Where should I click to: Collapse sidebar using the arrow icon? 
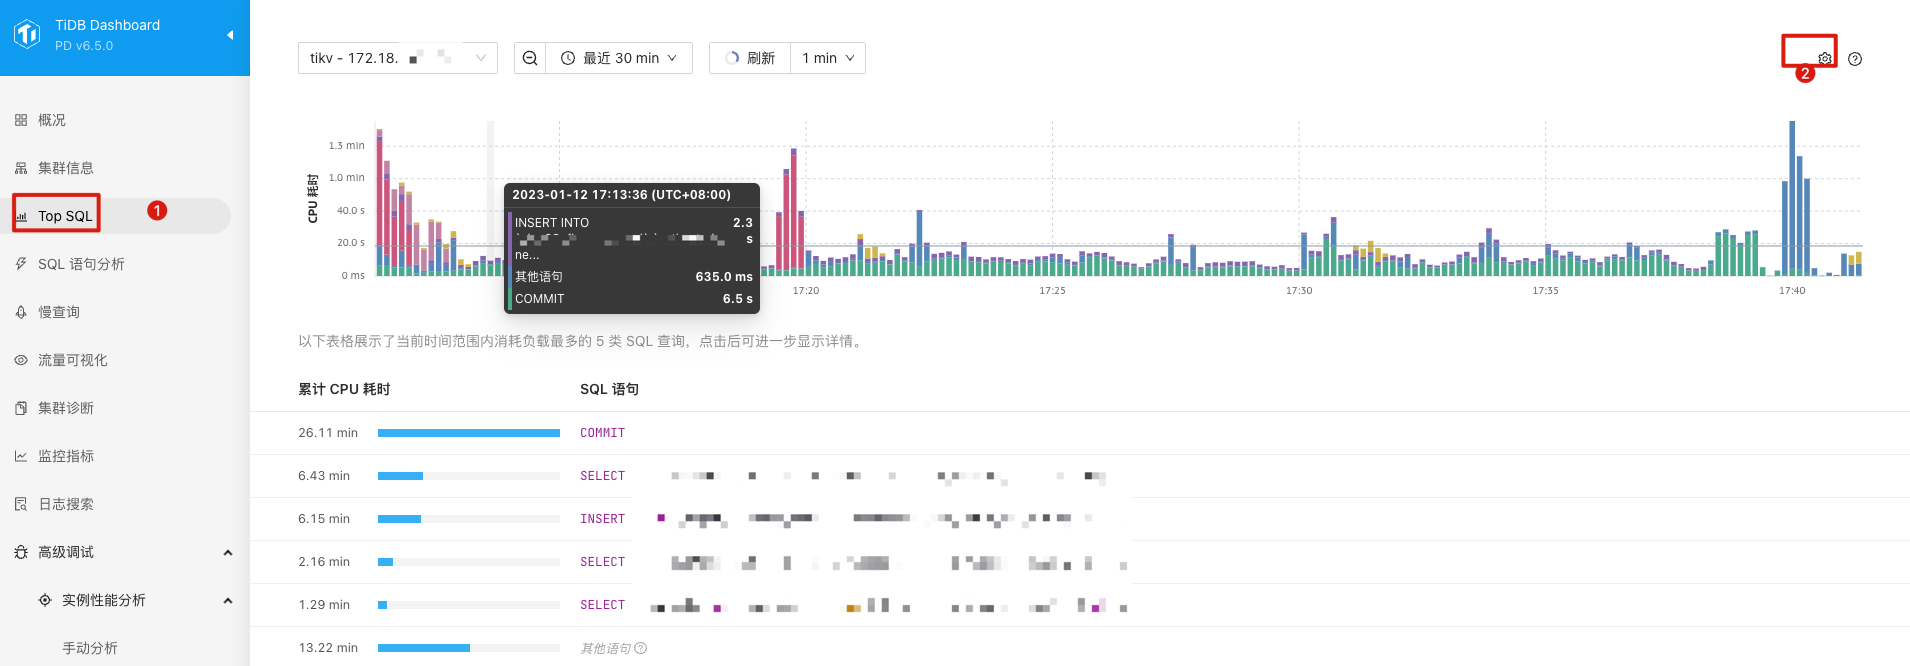[x=230, y=35]
